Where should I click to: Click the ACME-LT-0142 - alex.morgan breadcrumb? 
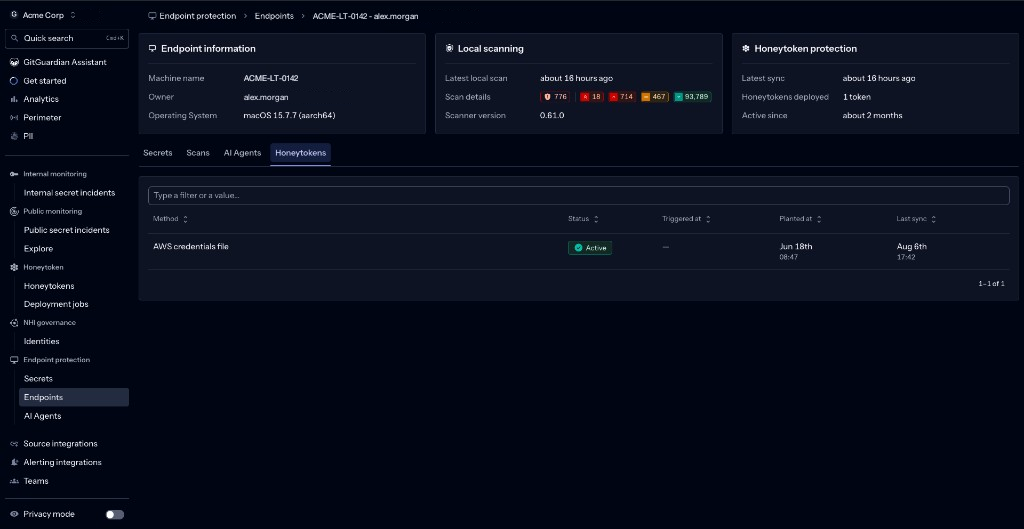click(x=366, y=16)
